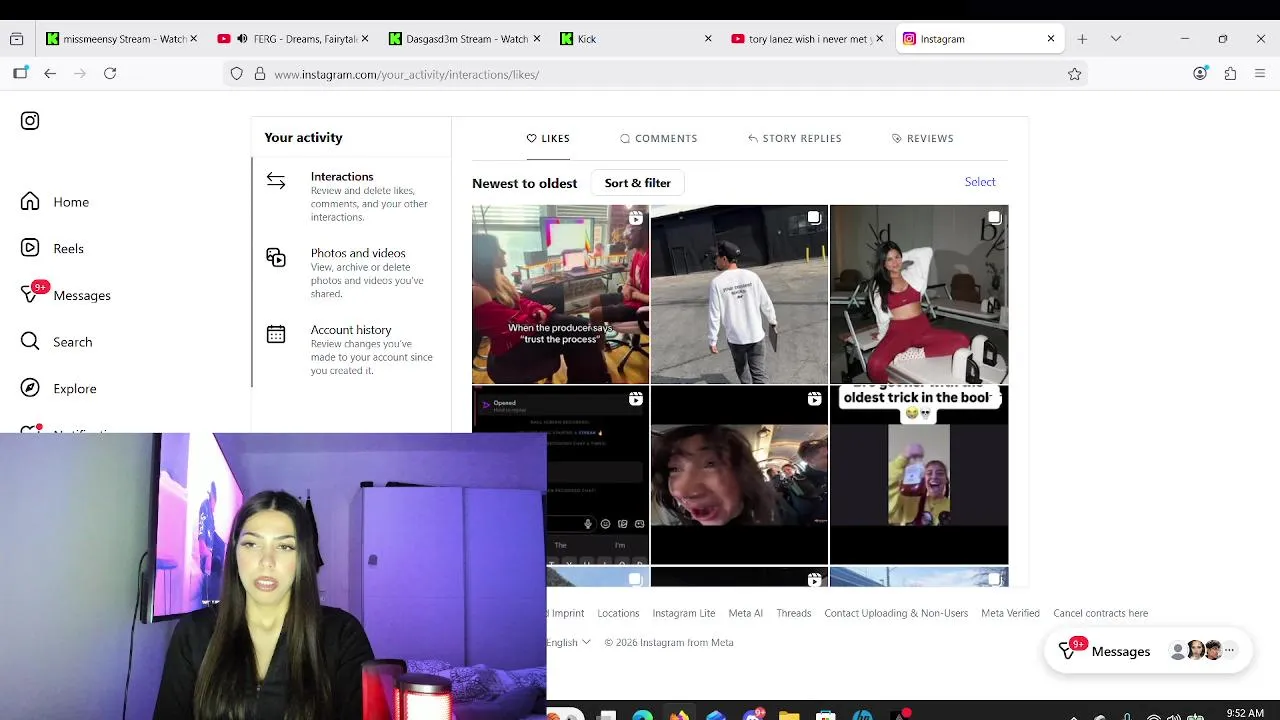Open the Instagram Lite footer link
Screen dimensions: 1280x720
(684, 613)
